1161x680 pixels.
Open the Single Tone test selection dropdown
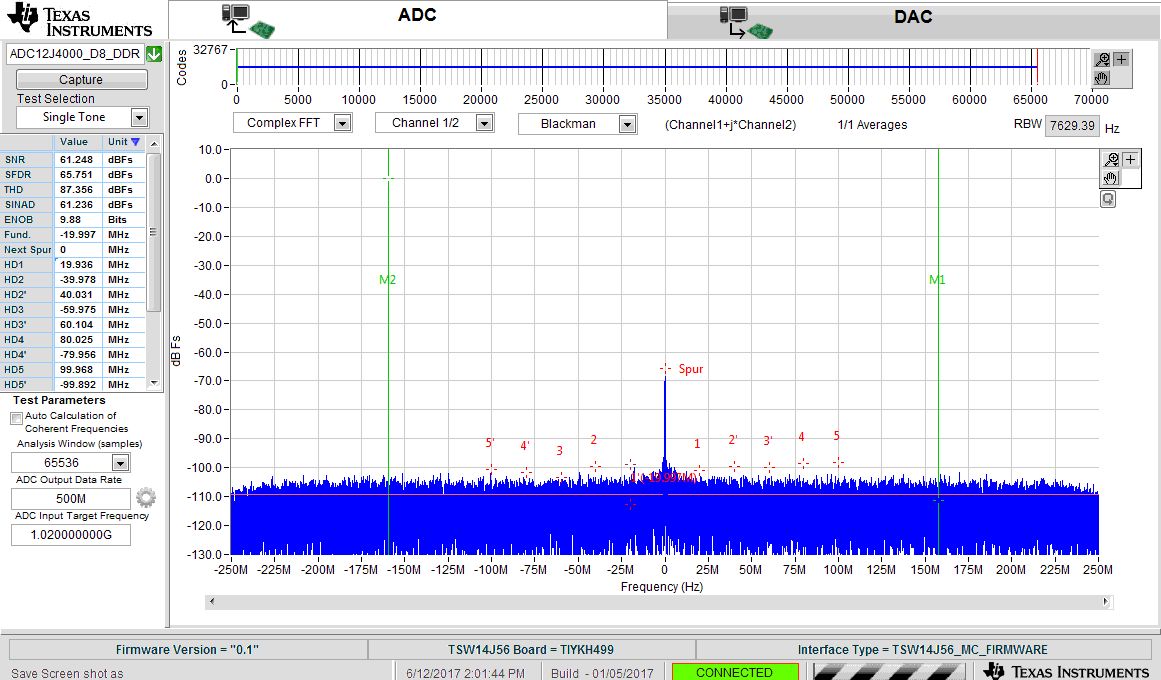(138, 117)
